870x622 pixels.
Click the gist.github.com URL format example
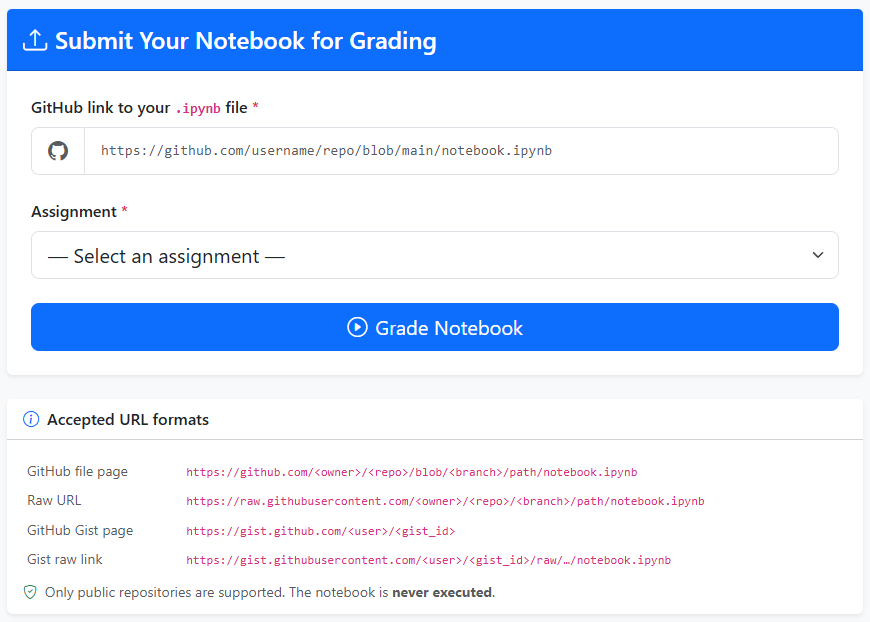pos(320,531)
